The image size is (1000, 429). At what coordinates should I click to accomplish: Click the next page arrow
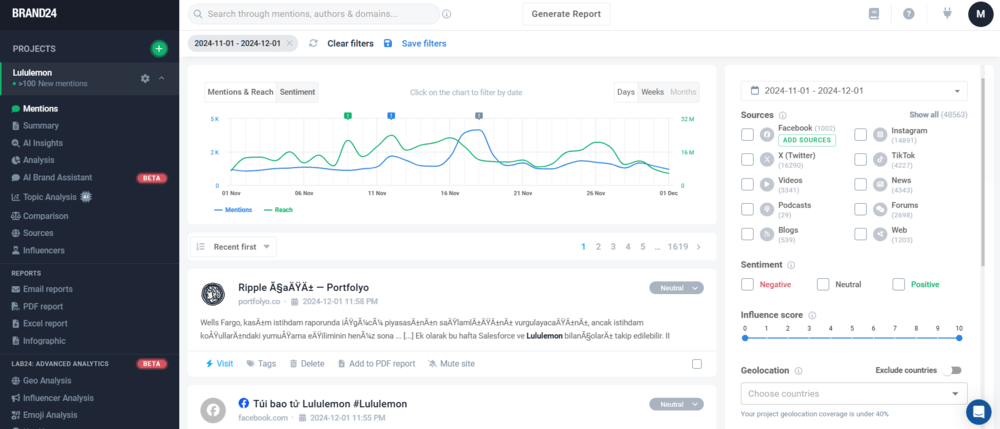(x=699, y=246)
